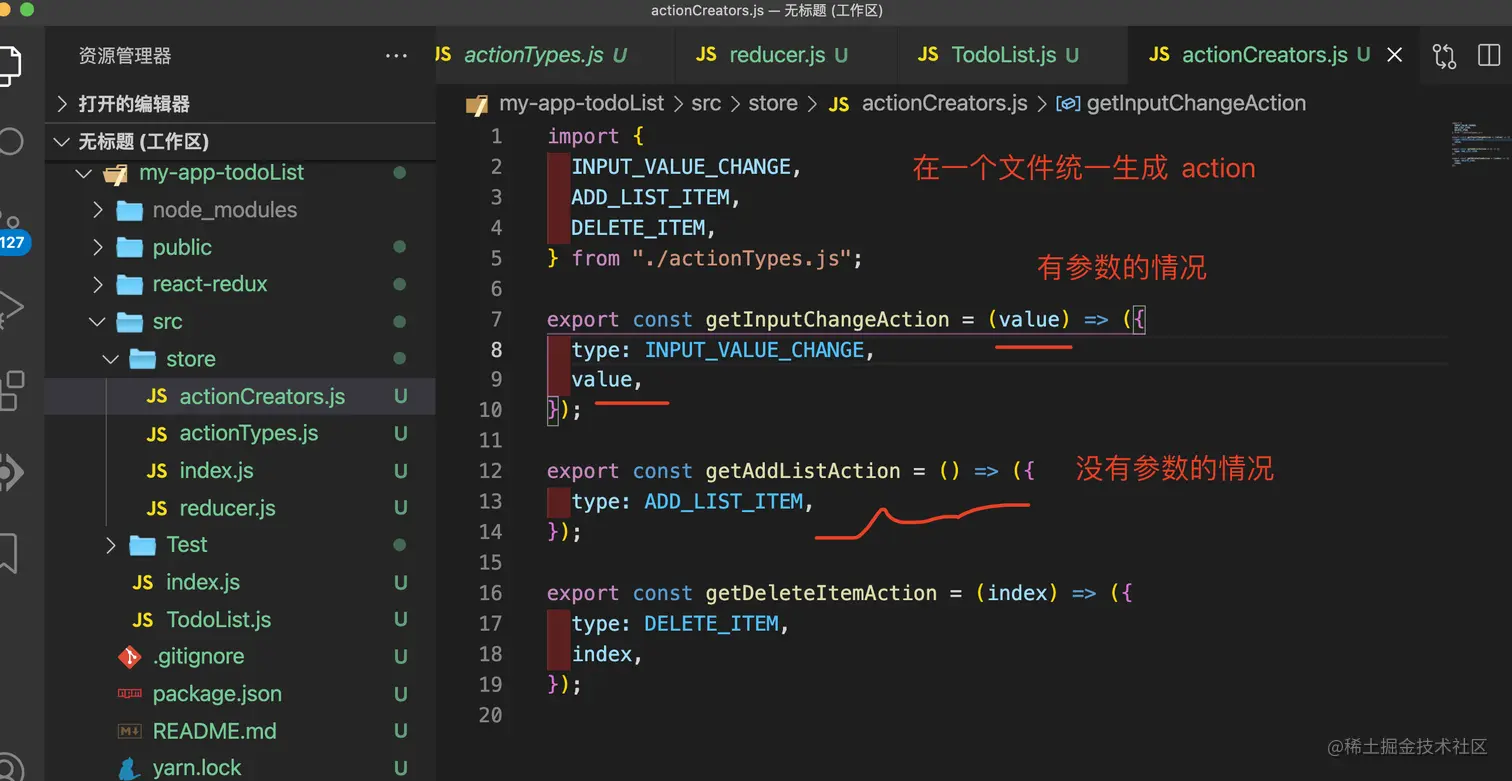
Task: Switch to the actionTypes.js tab
Action: tap(554, 55)
